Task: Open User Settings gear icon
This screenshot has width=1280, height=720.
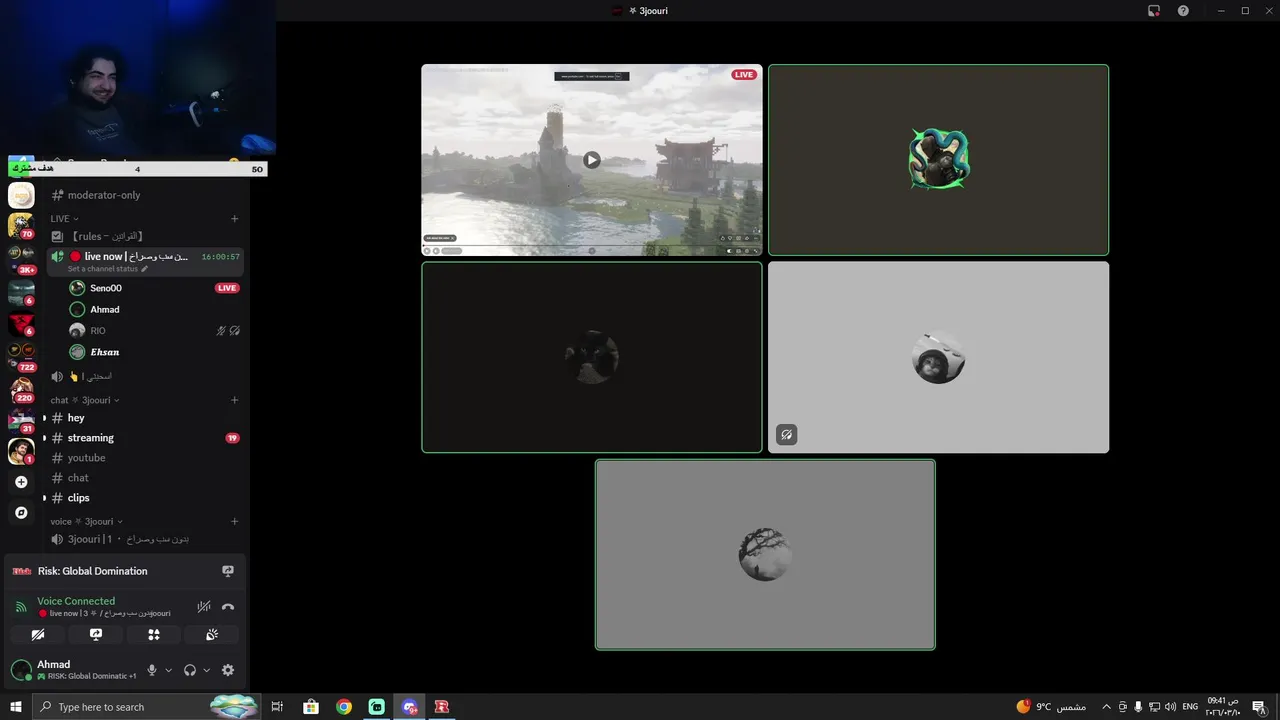Action: tap(228, 670)
